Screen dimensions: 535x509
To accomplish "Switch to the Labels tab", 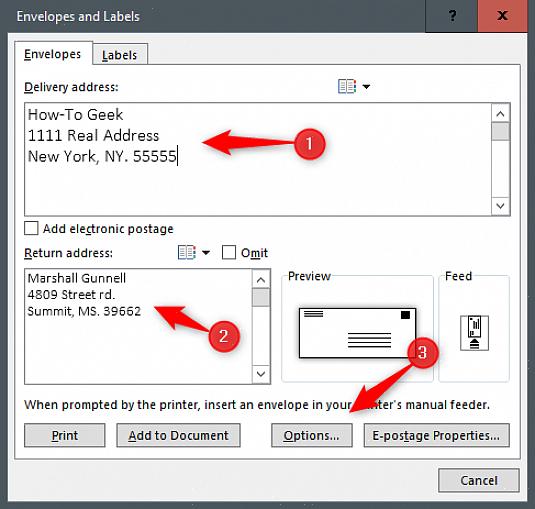I will 120,55.
